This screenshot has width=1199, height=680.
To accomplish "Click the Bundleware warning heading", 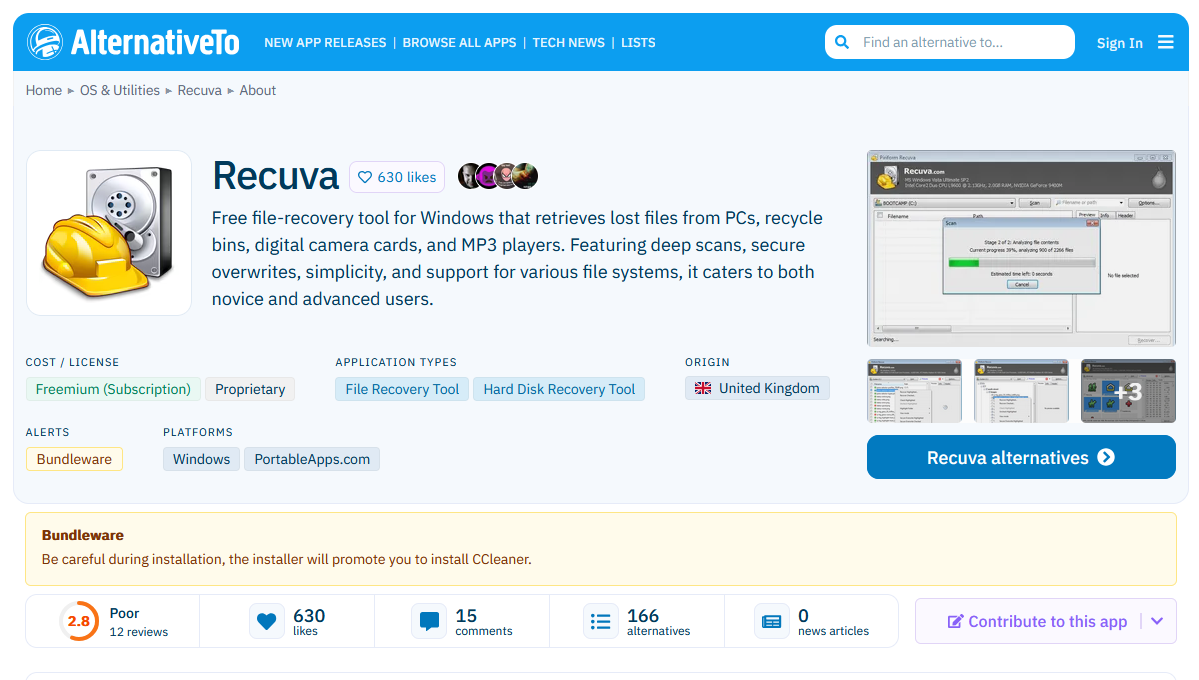I will 83,535.
